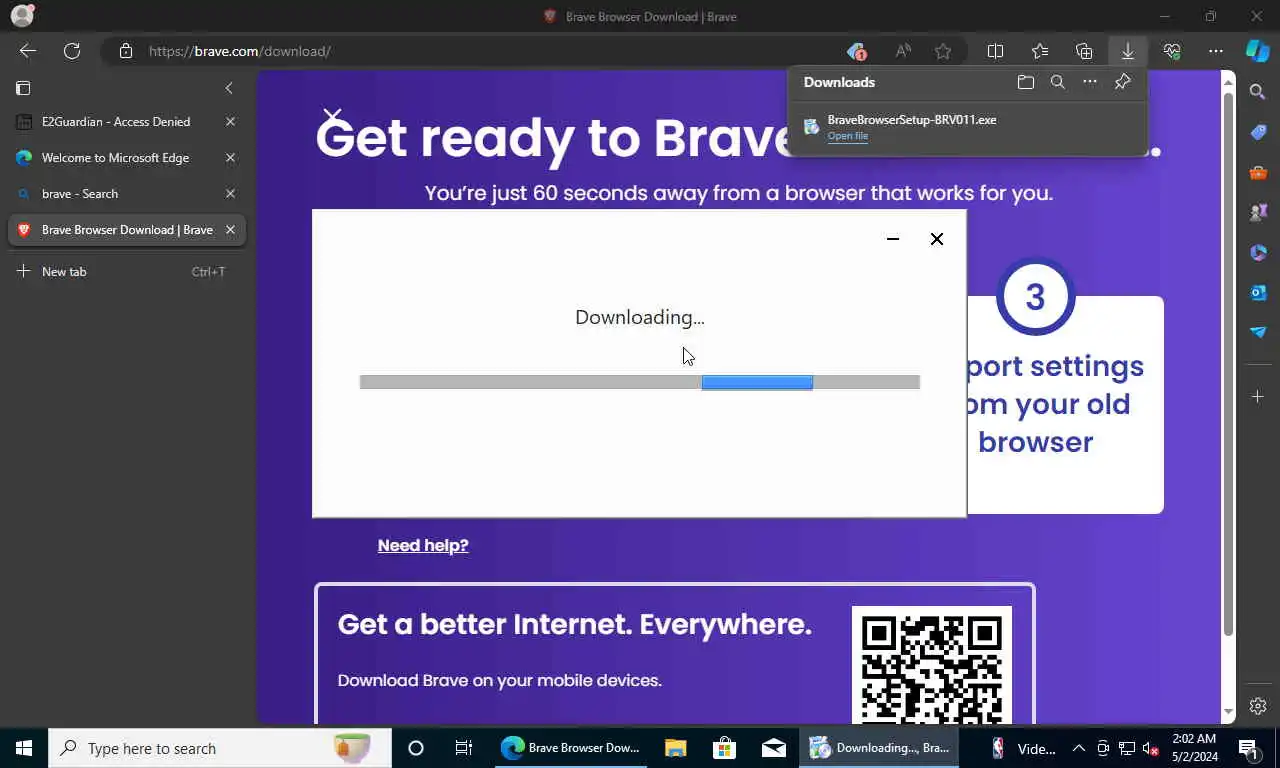
Task: Click Open file link under BraveBrowserSetup
Action: 847,136
